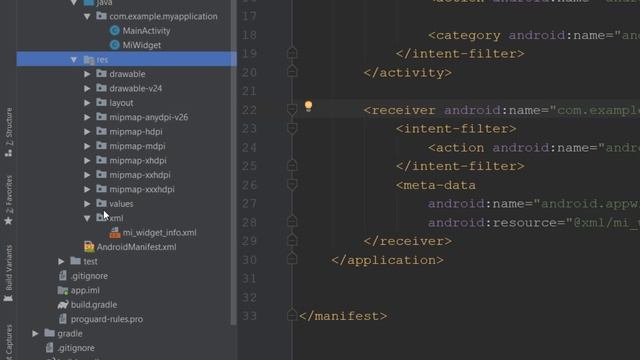Click the Build Variants android icon

(8, 298)
